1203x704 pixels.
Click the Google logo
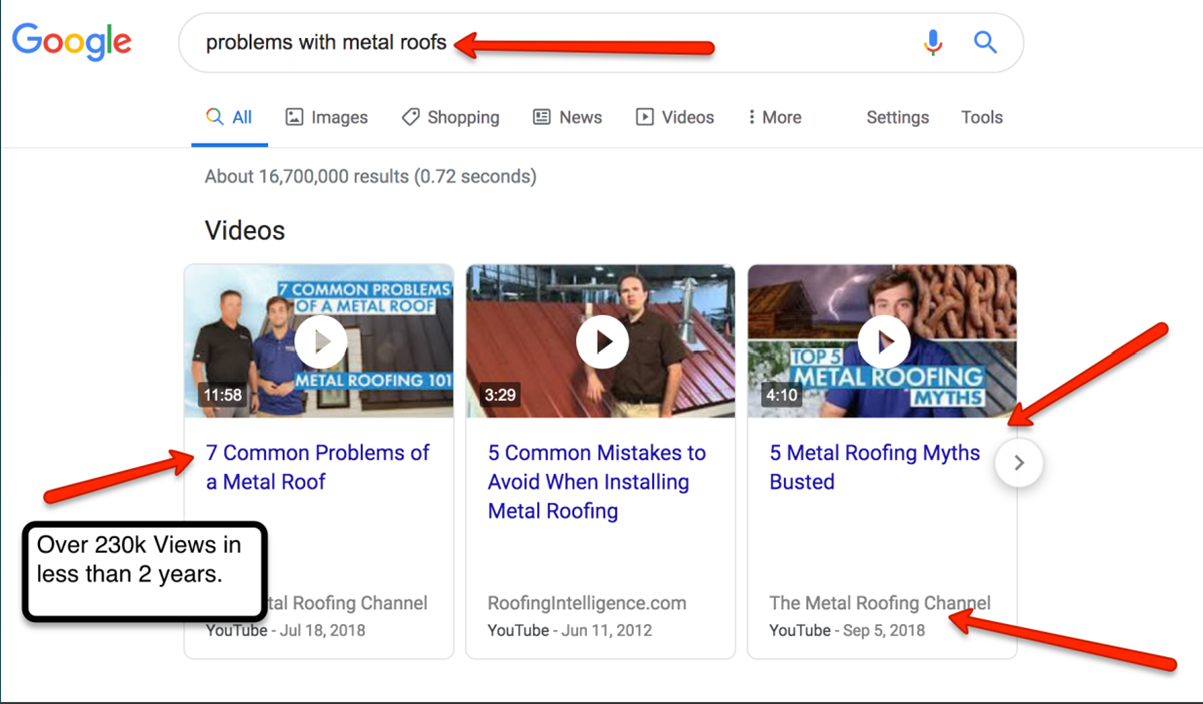click(x=71, y=41)
